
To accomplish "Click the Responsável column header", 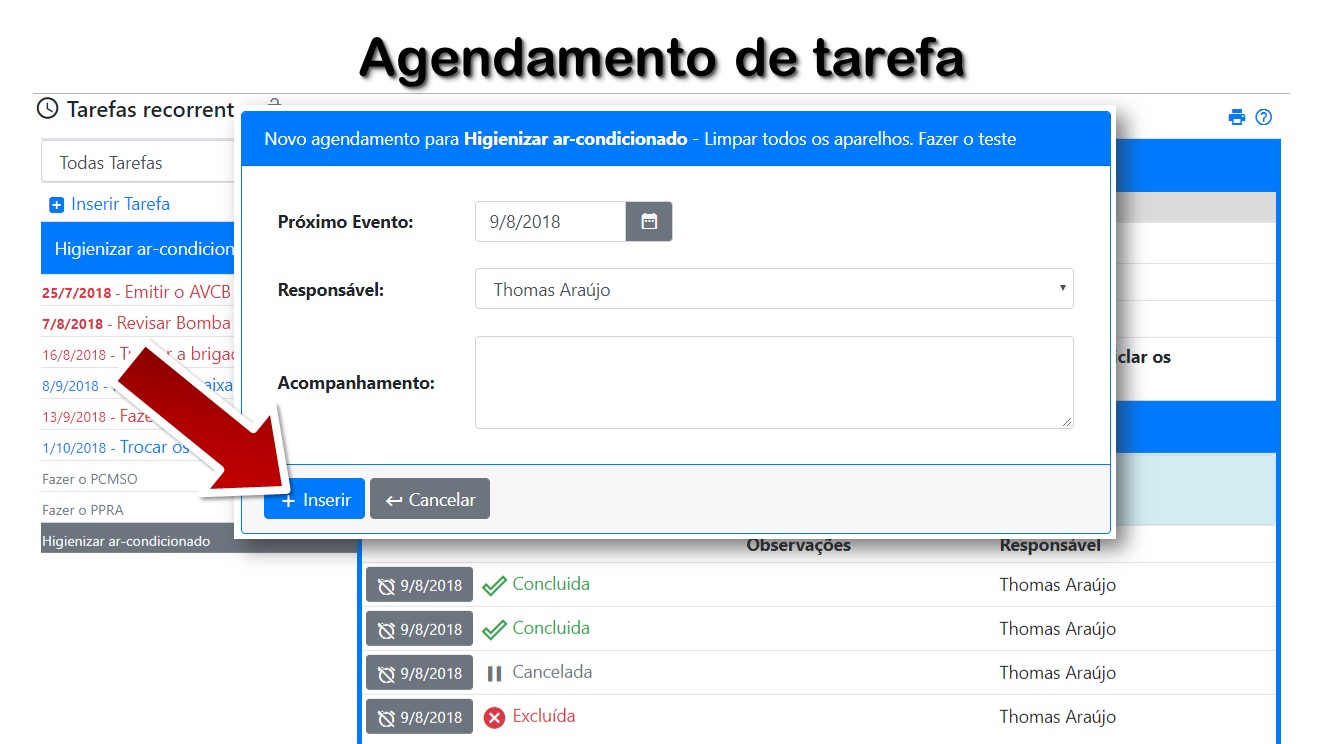I will pyautogui.click(x=1050, y=546).
